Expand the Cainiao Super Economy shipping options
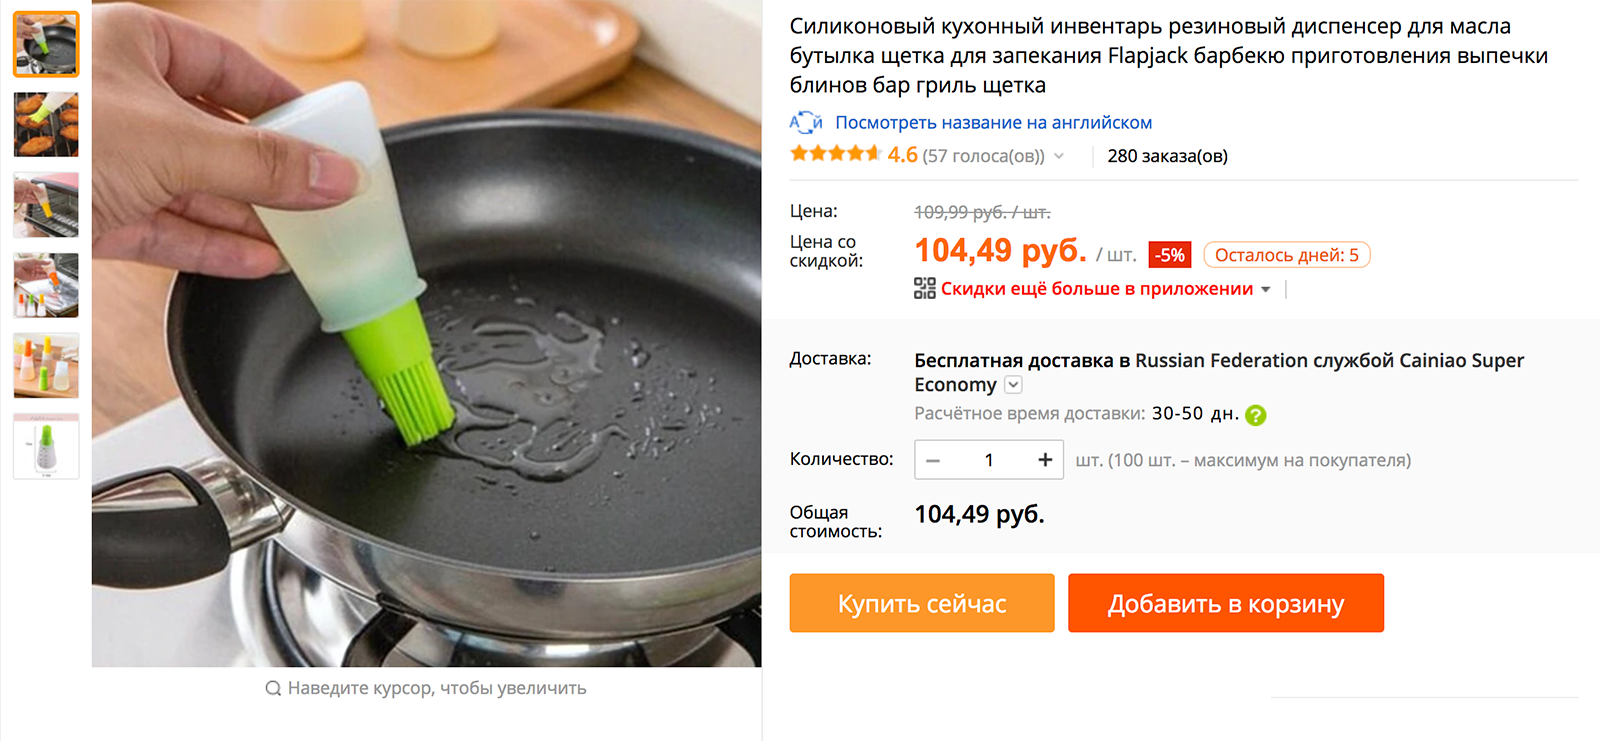 point(1013,385)
